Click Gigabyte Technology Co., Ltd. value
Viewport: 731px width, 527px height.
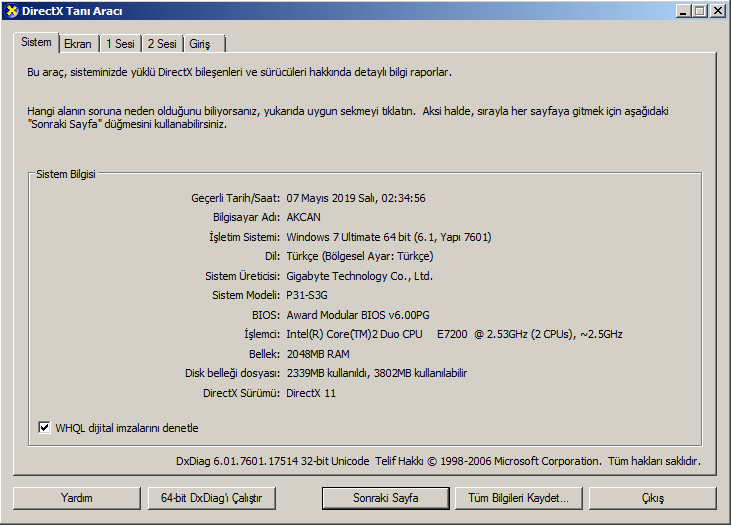(x=359, y=276)
